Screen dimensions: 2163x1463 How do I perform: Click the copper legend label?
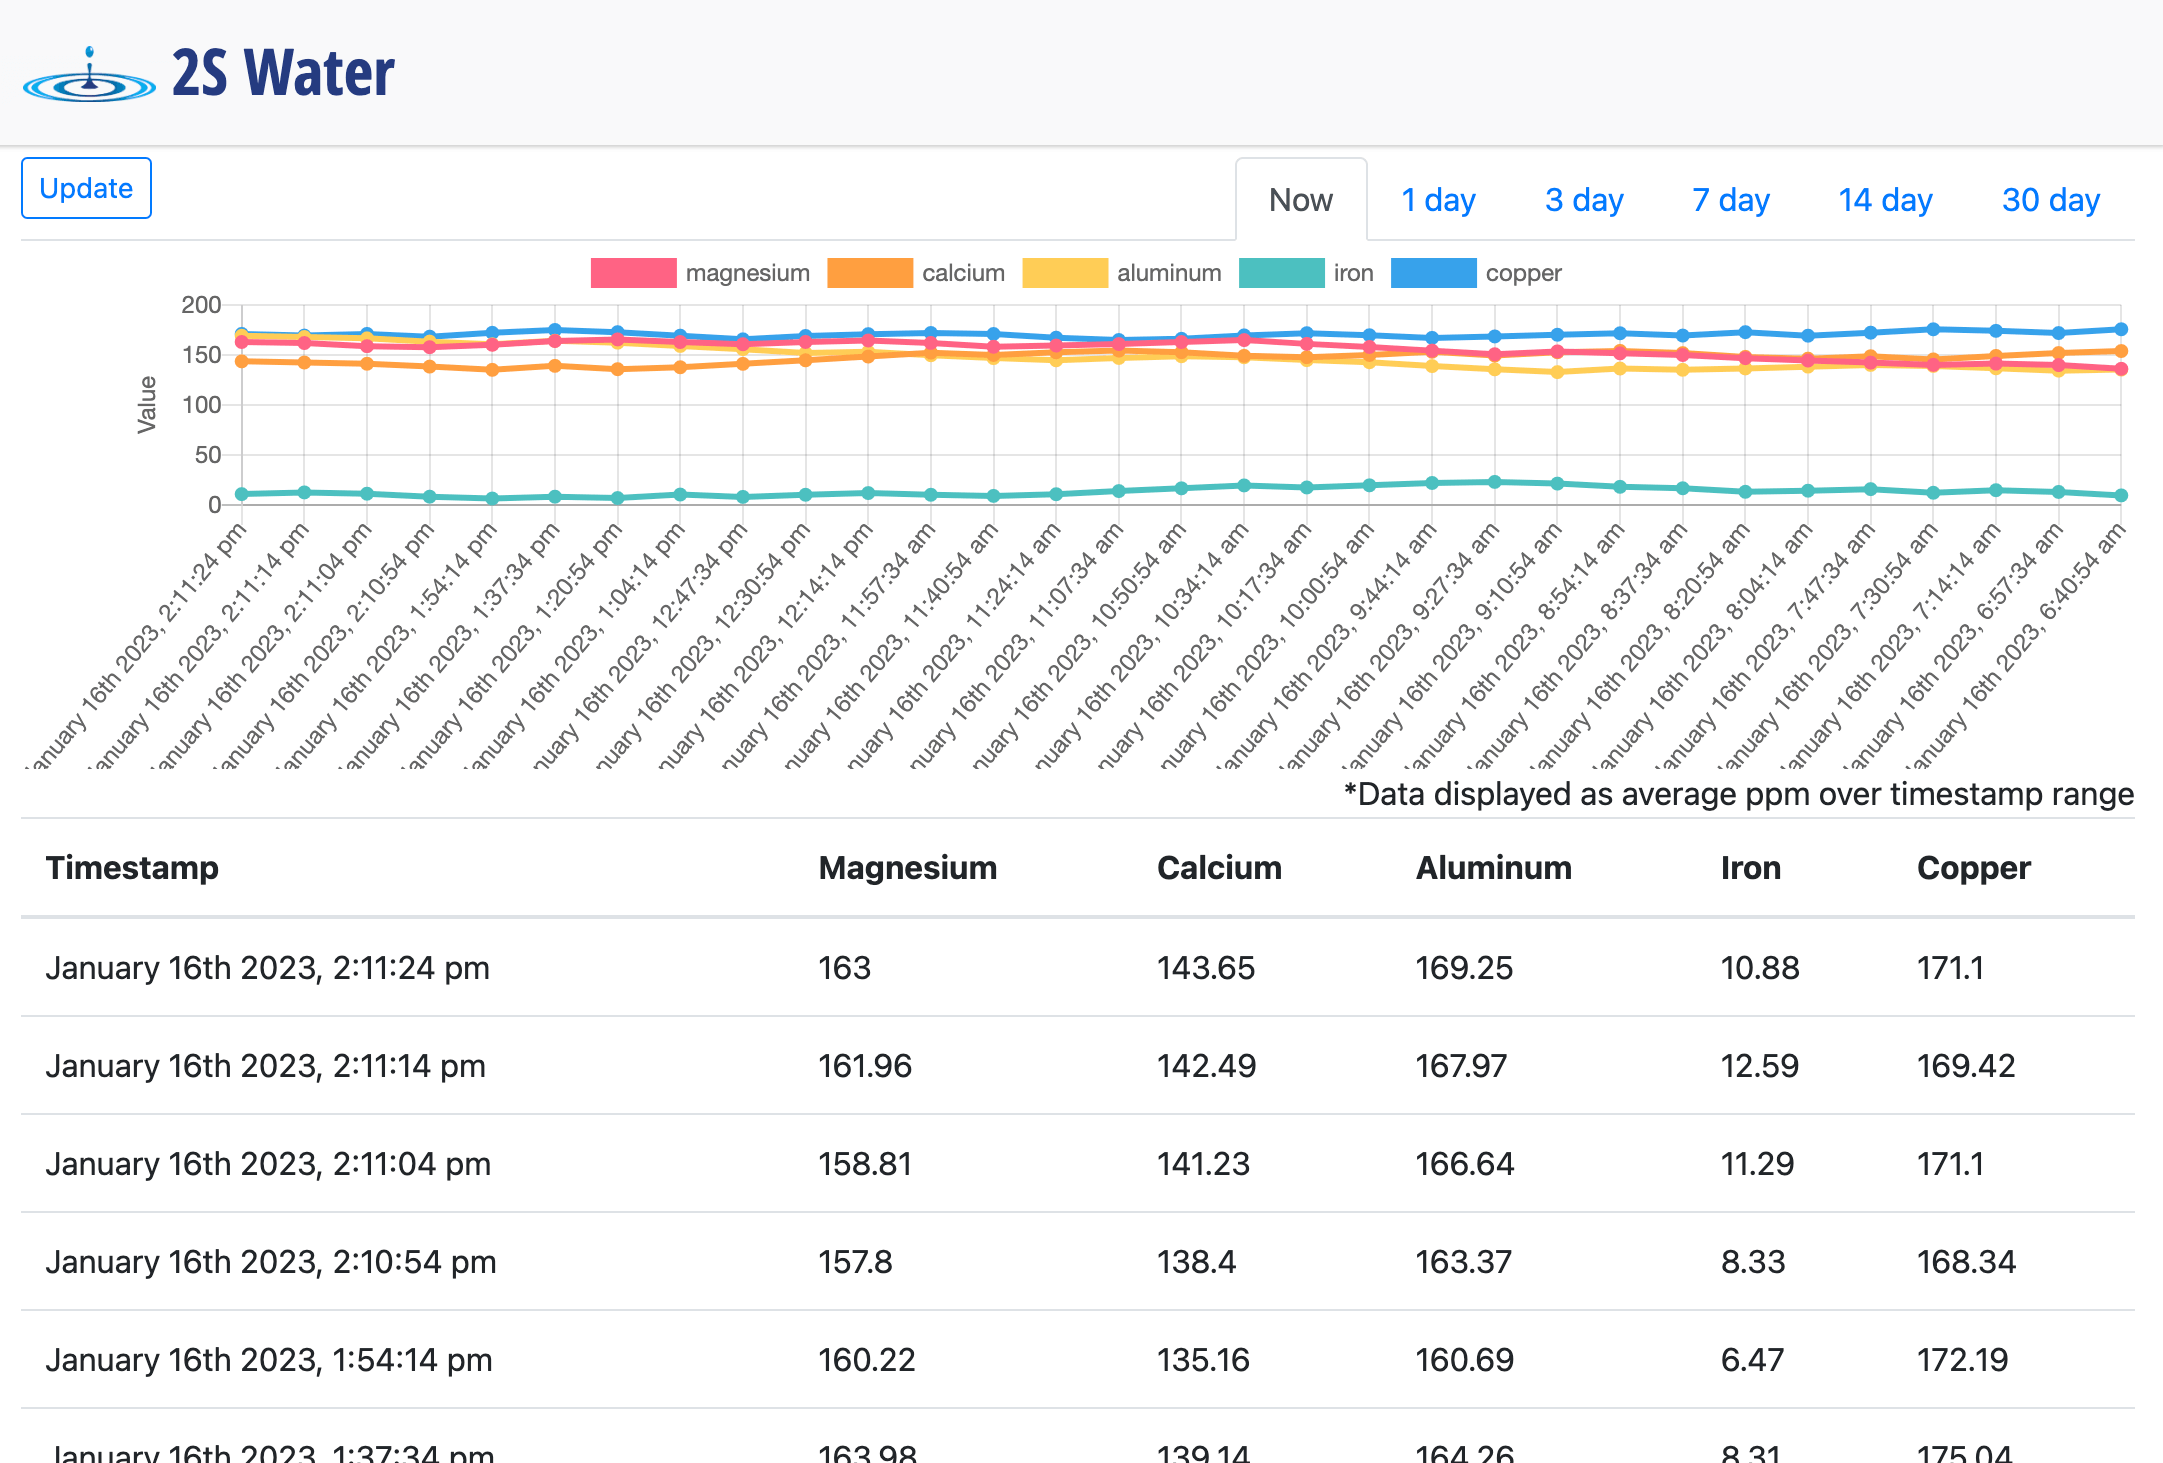tap(1523, 273)
